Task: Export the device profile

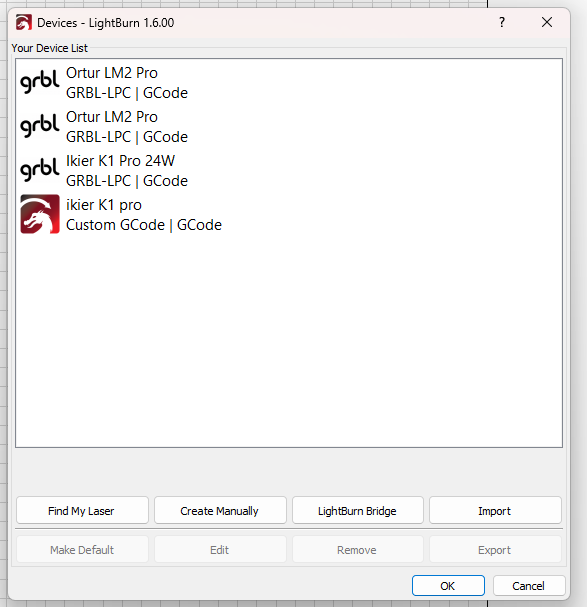Action: tap(495, 550)
